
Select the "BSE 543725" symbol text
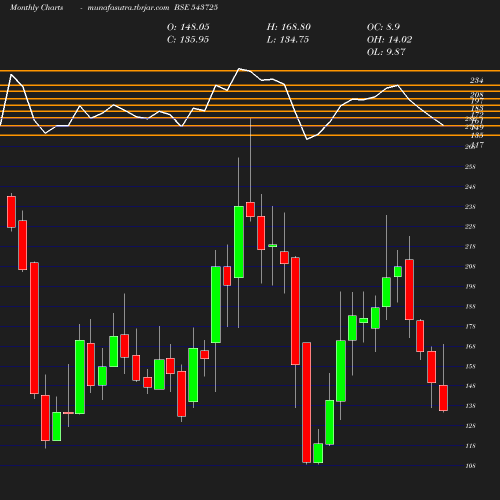pyautogui.click(x=196, y=8)
